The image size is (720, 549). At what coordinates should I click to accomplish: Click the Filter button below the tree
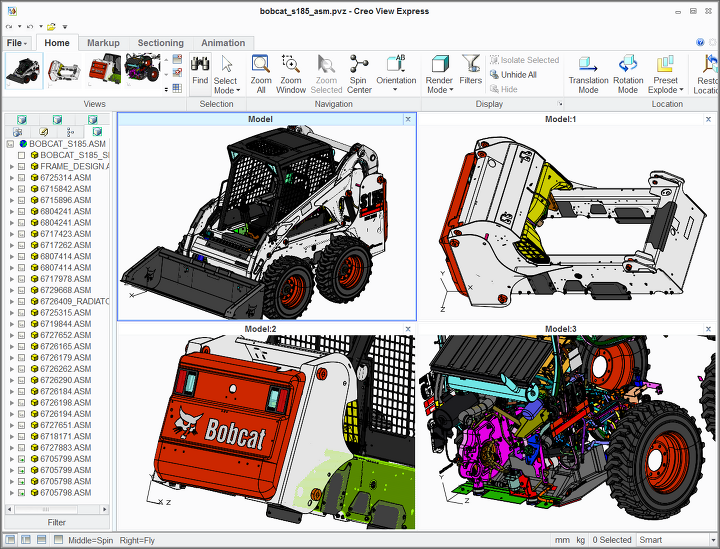coord(56,522)
